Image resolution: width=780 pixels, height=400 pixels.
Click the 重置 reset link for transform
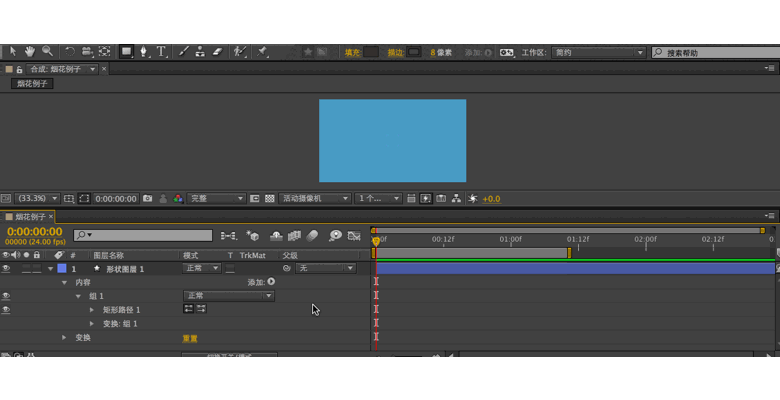point(190,338)
